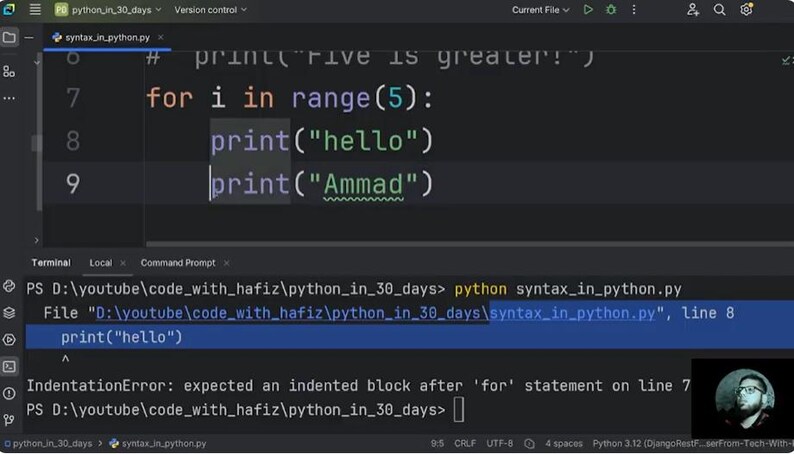The image size is (794, 454).
Task: Toggle the Terminal tool window icon
Action: 9,366
